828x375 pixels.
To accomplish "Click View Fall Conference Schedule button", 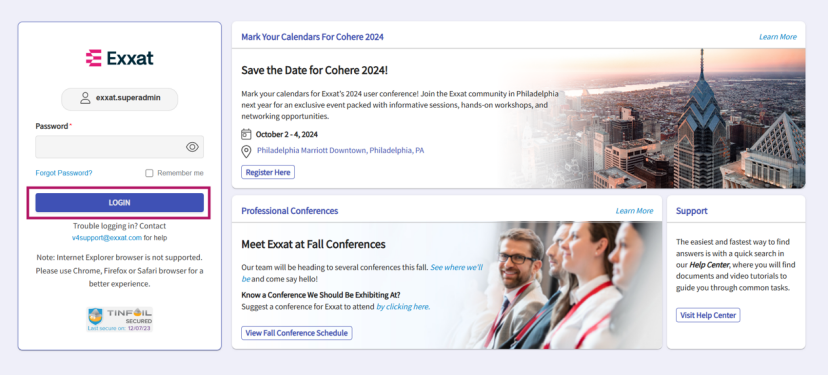I will (x=297, y=333).
